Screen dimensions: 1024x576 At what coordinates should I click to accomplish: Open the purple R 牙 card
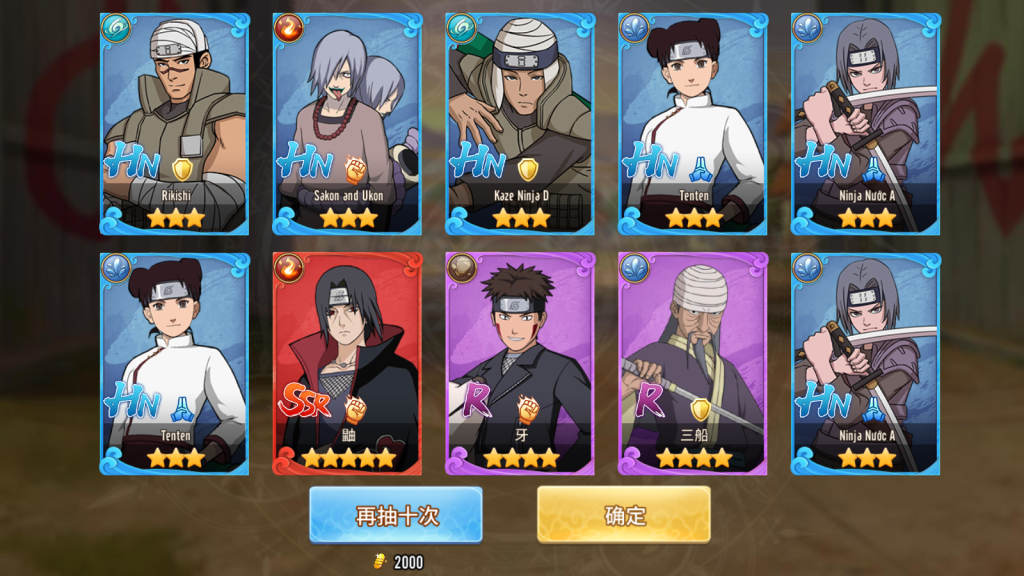[520, 364]
